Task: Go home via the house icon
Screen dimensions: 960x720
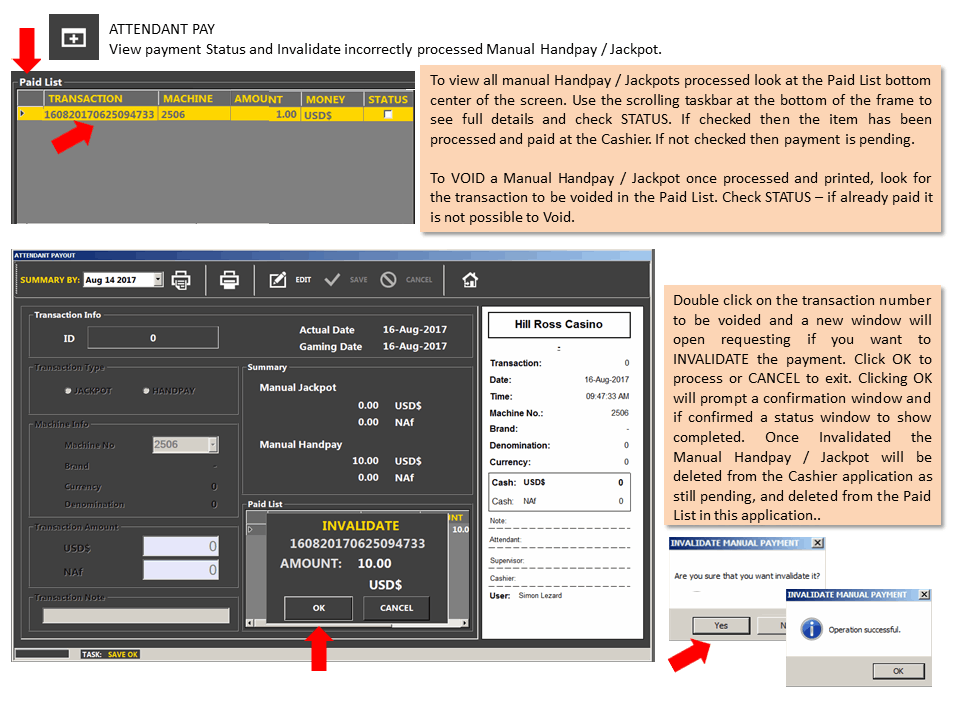Action: 470,280
